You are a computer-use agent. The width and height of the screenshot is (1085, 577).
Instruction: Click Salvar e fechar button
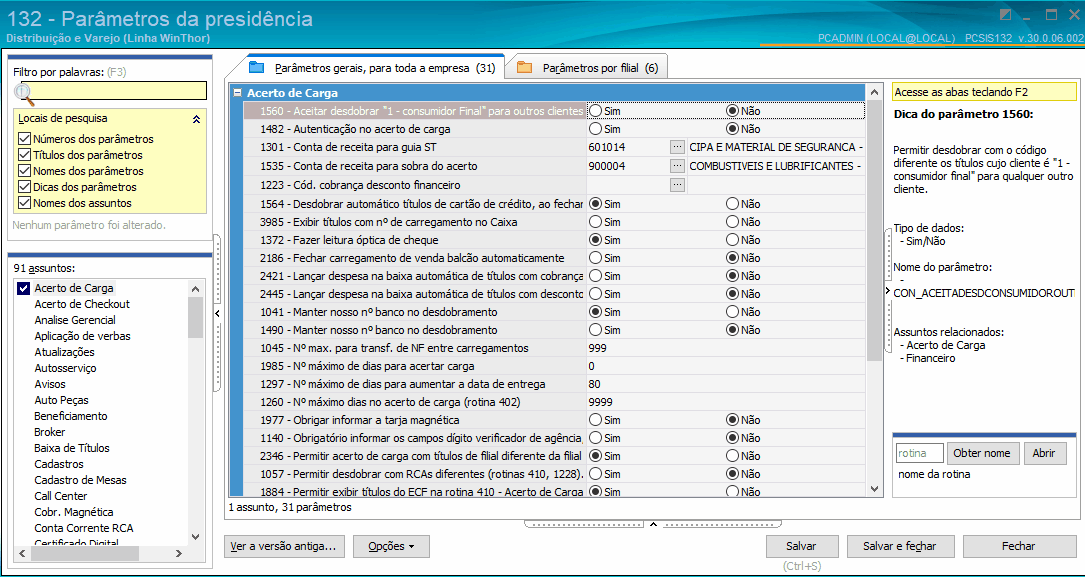pyautogui.click(x=900, y=547)
